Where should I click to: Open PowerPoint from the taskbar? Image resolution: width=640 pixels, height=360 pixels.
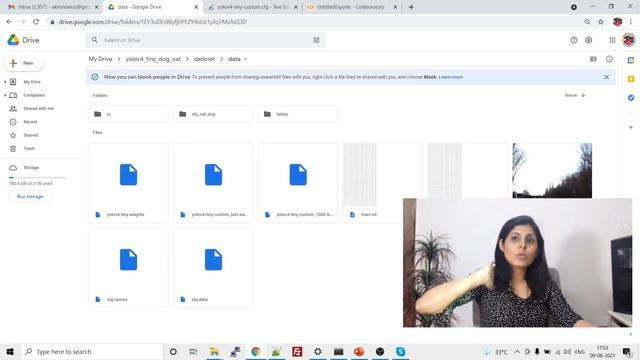point(359,351)
